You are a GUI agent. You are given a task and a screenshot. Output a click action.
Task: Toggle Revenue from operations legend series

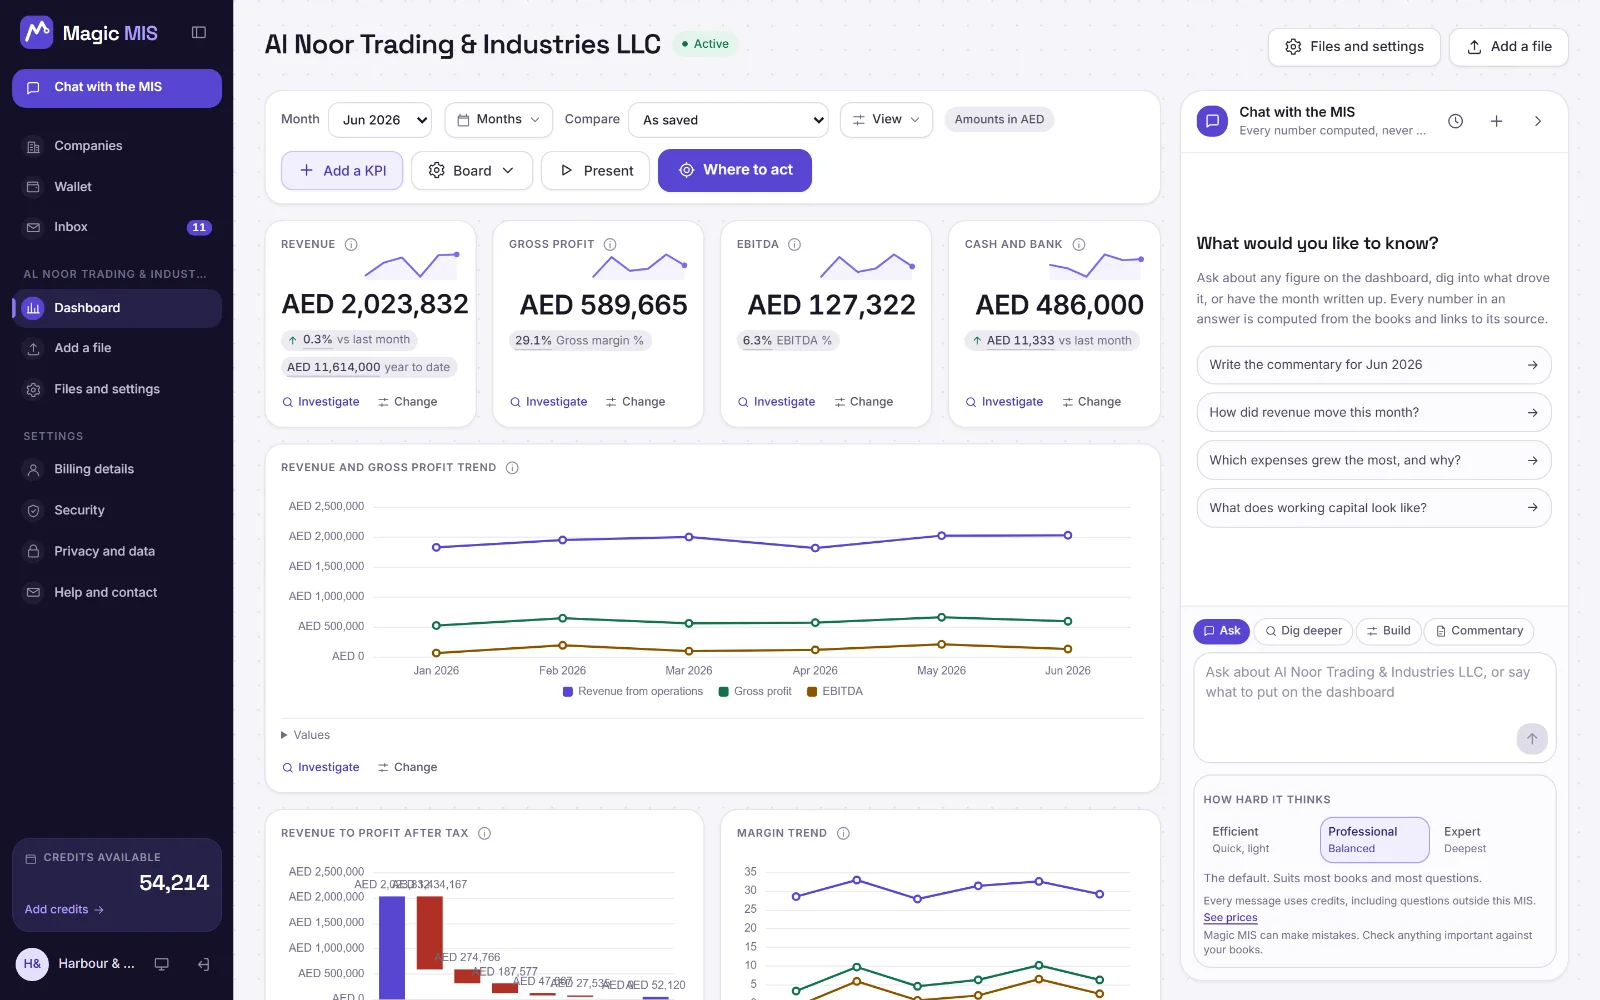[633, 691]
